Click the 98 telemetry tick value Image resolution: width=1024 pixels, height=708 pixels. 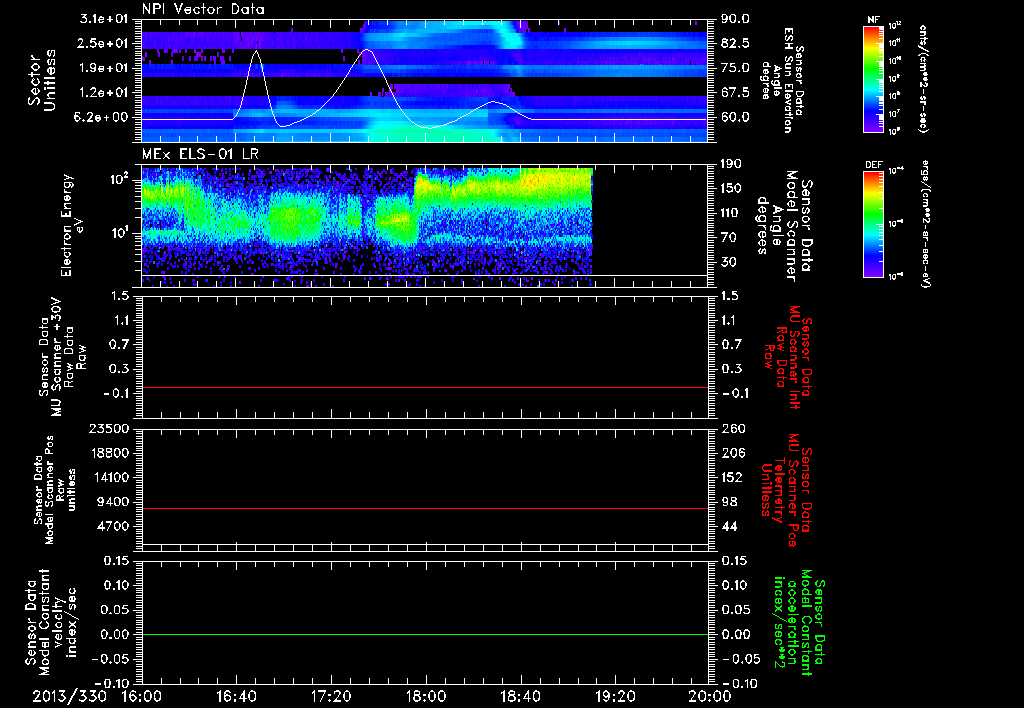(x=729, y=502)
